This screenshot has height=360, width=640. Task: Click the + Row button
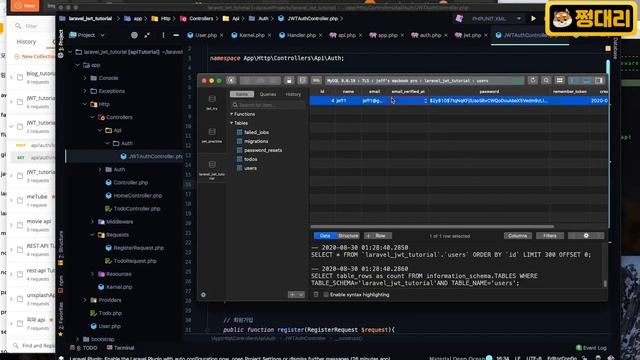click(x=378, y=236)
